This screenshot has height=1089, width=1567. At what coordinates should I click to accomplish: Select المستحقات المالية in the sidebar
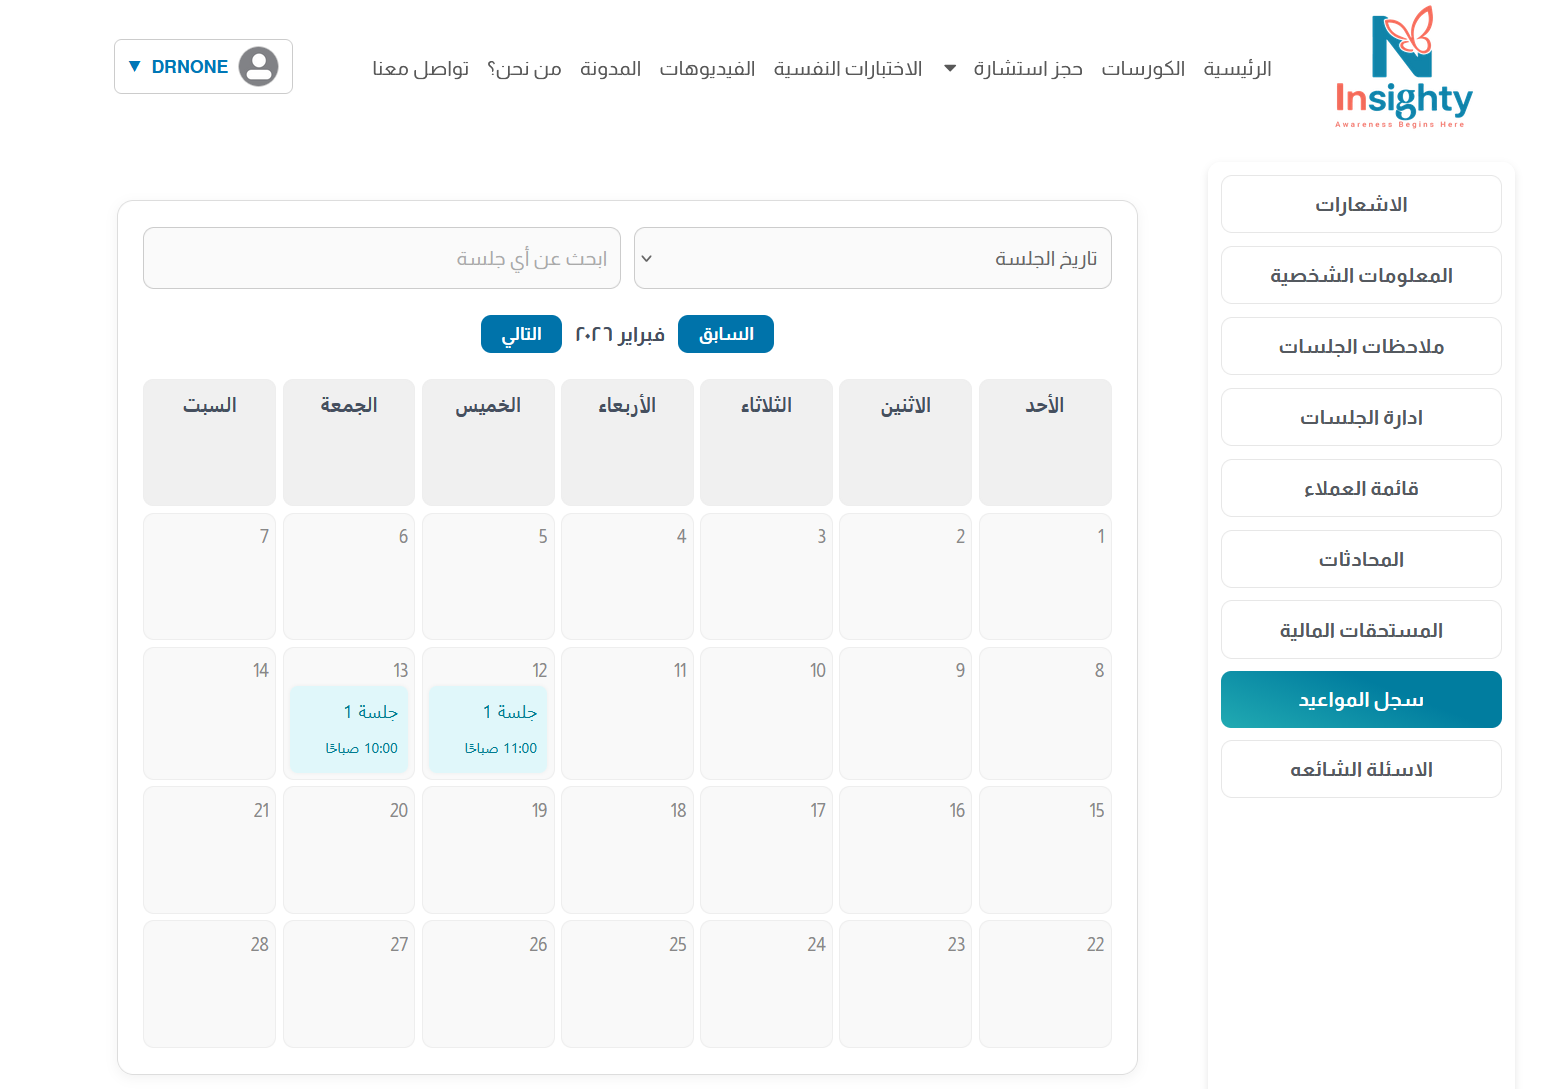(x=1360, y=630)
